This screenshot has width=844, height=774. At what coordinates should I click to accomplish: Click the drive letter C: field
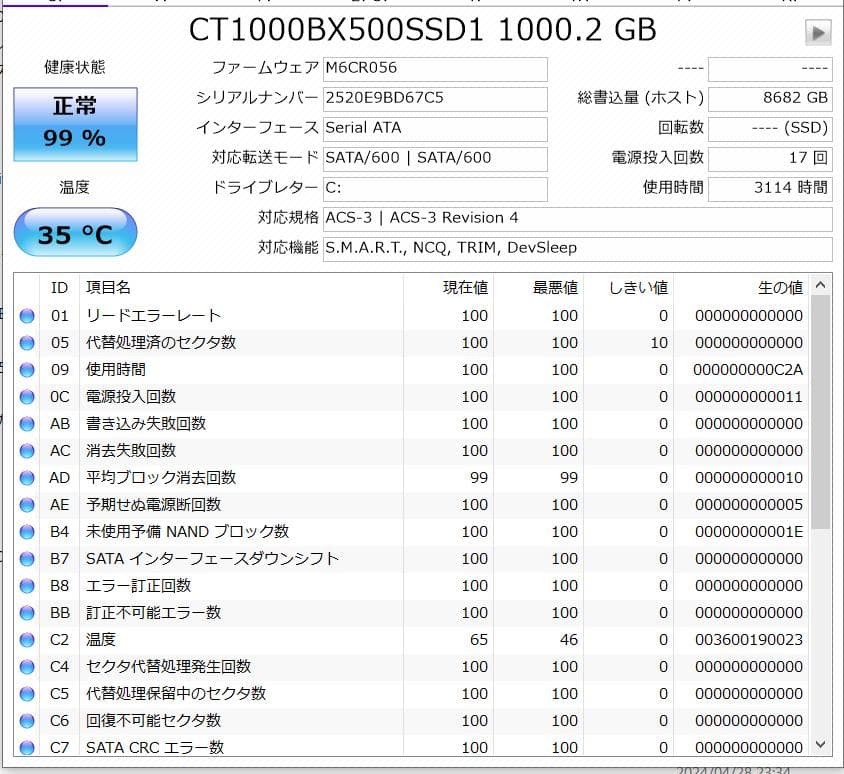pyautogui.click(x=435, y=189)
